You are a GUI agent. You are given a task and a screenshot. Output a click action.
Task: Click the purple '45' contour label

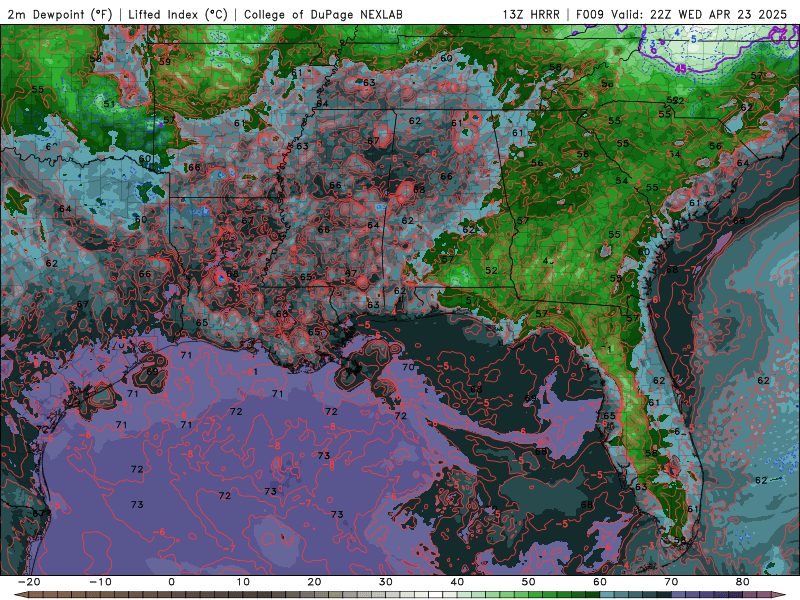(x=681, y=68)
